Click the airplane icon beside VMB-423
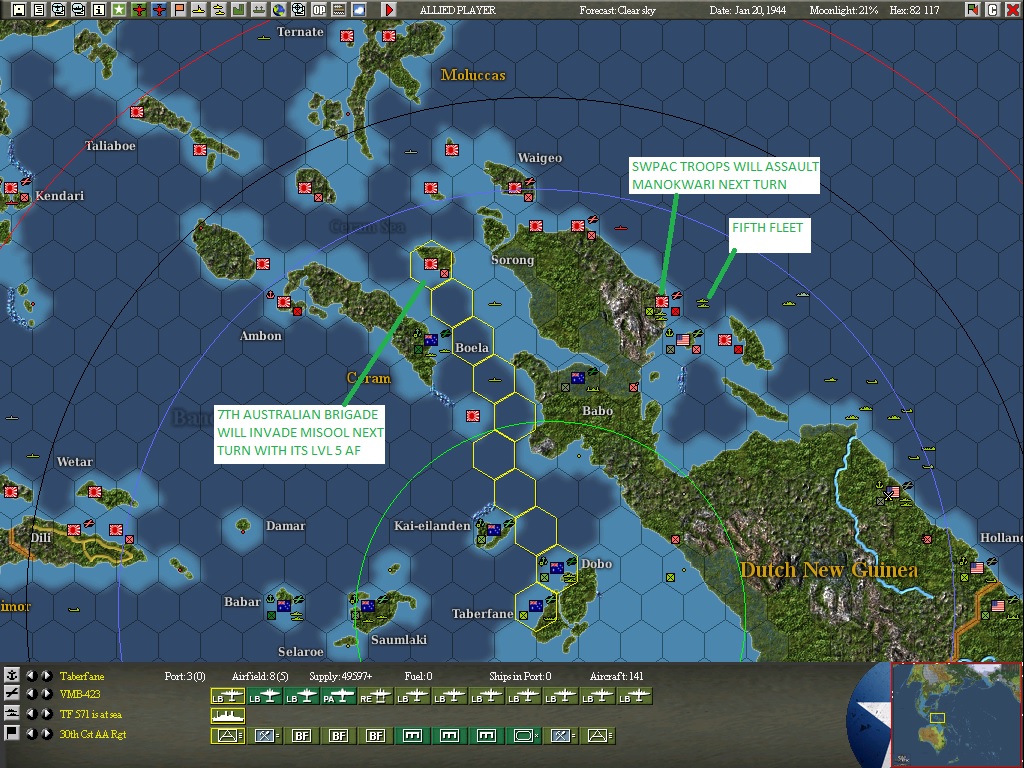Screen dimensions: 1032x768 (x=11, y=694)
